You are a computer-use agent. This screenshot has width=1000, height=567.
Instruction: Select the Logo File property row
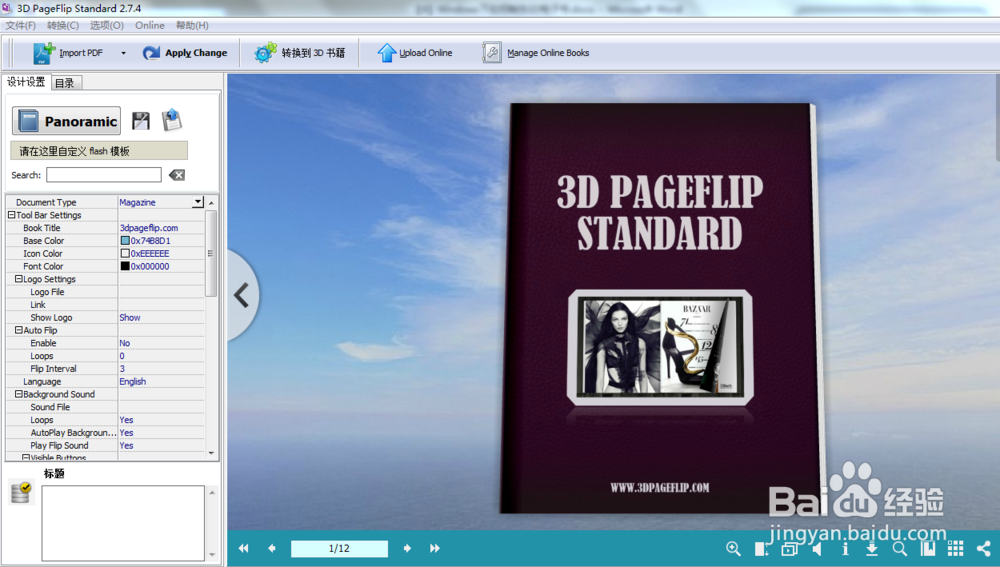coord(105,291)
